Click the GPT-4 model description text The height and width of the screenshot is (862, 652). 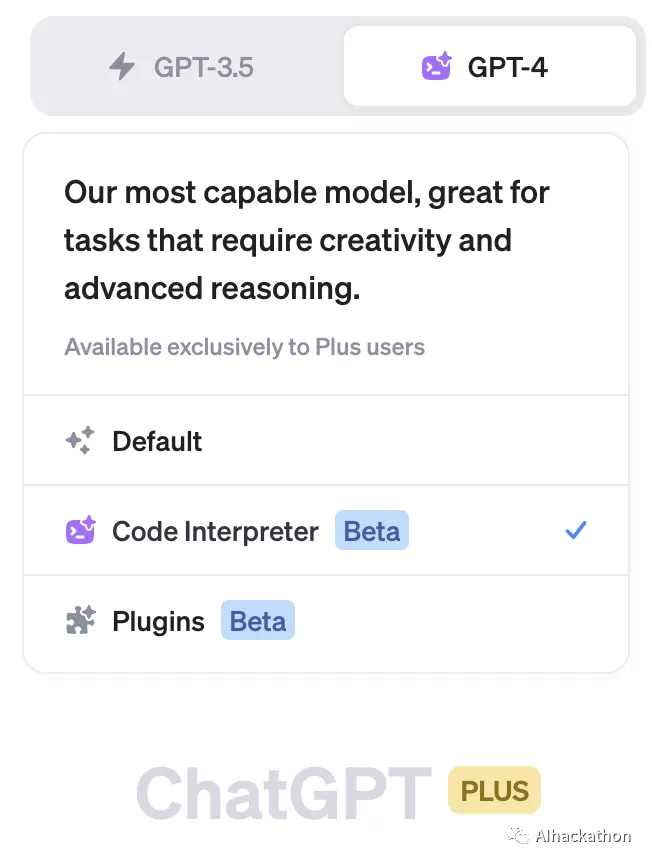pos(307,240)
